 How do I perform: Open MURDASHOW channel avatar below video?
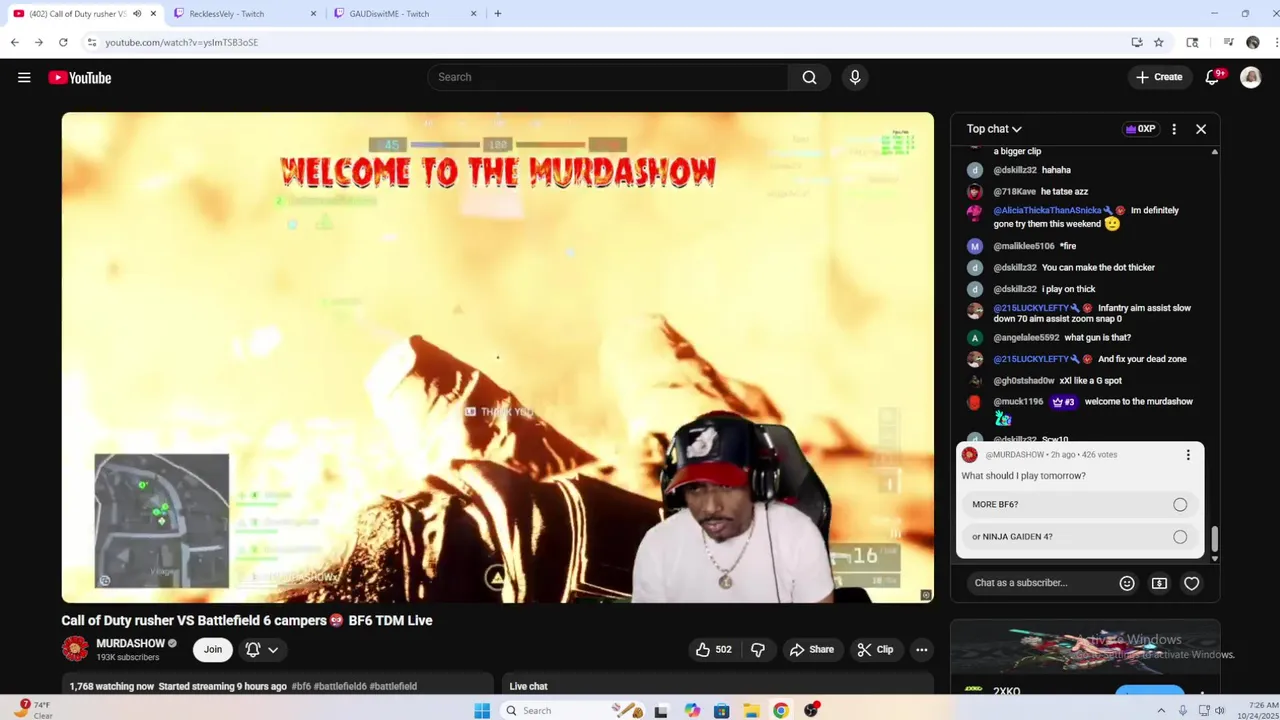[75, 649]
